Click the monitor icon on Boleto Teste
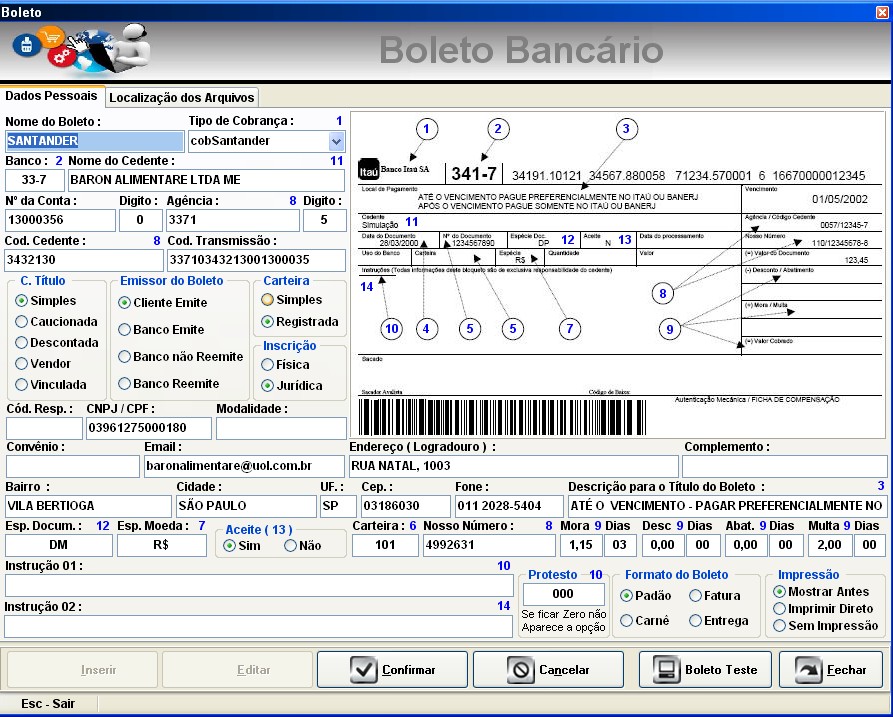The width and height of the screenshot is (893, 717). (x=665, y=670)
